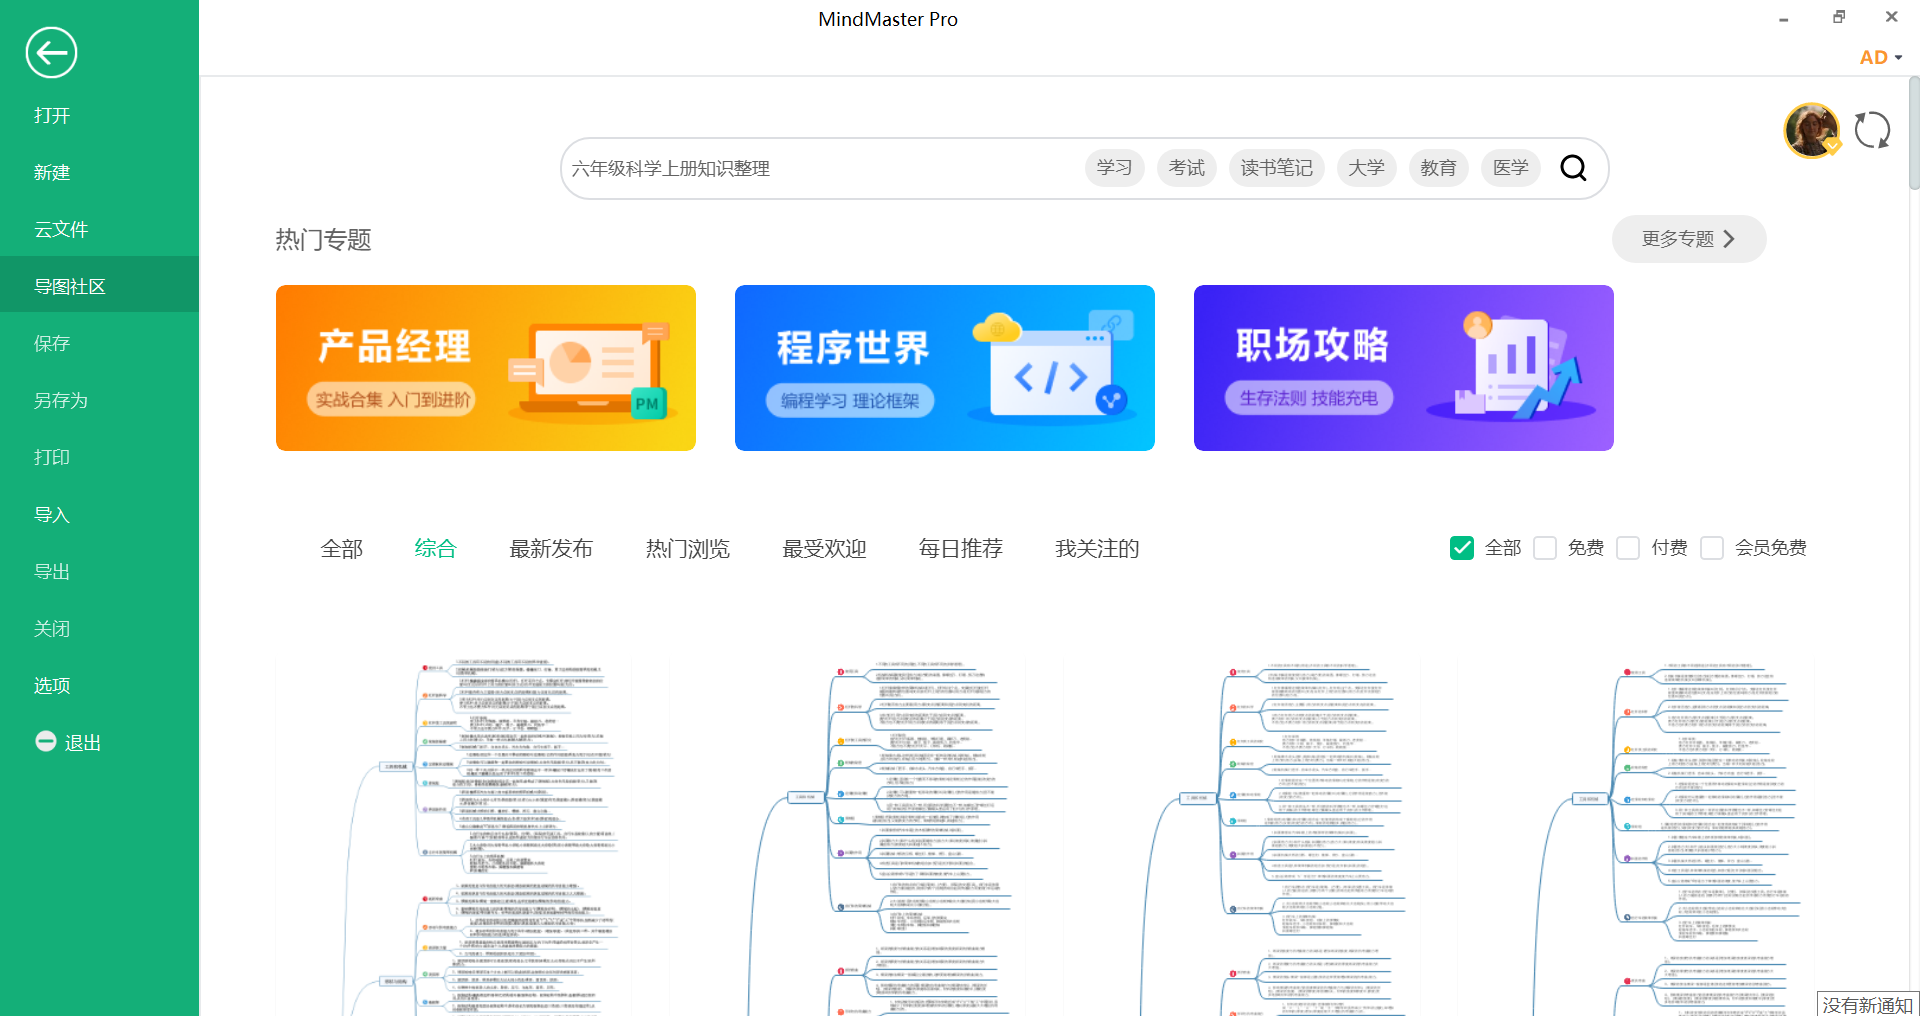Minimize the MindMaster Pro window
Viewport: 1920px width, 1016px height.
1783,18
